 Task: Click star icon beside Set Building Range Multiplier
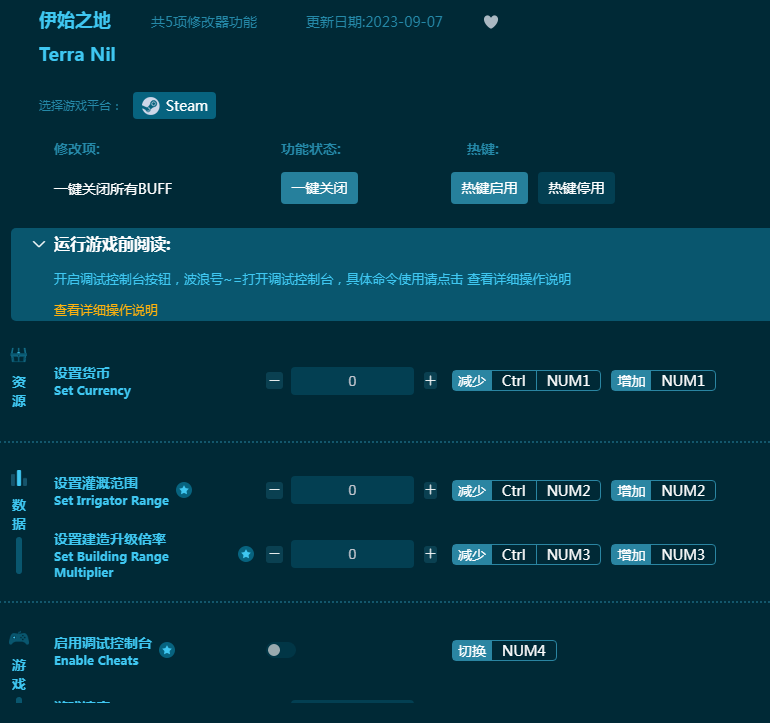pos(246,554)
